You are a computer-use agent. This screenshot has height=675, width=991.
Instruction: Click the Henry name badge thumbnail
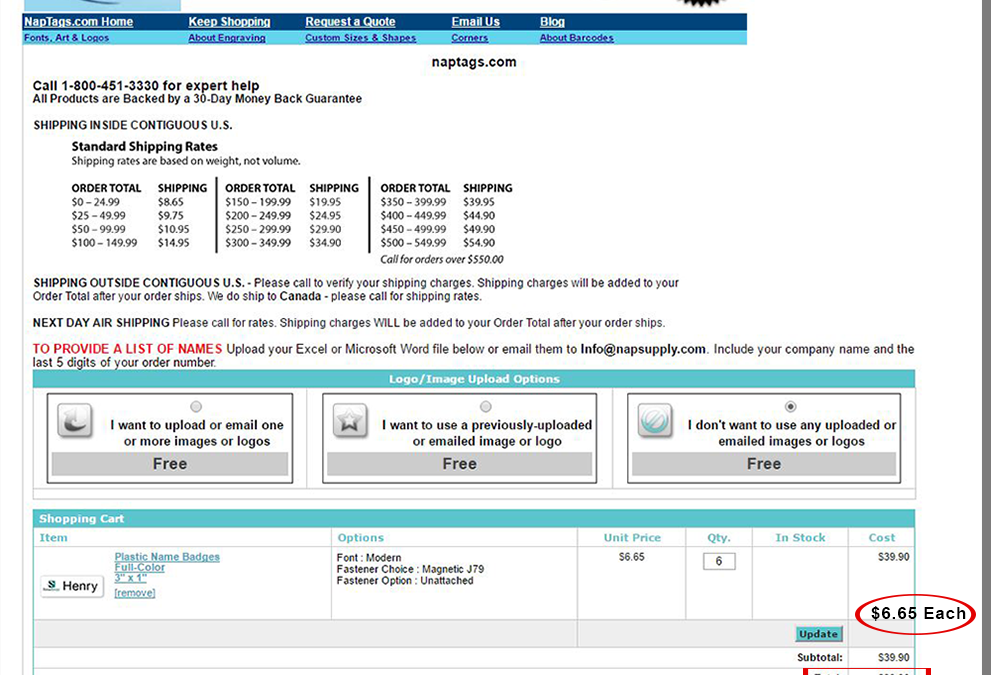pyautogui.click(x=72, y=586)
